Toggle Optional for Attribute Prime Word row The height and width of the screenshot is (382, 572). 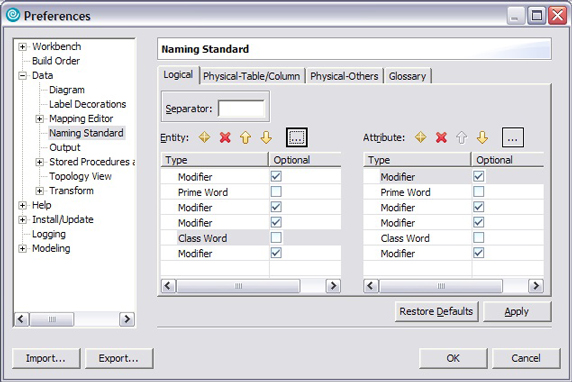click(x=479, y=192)
